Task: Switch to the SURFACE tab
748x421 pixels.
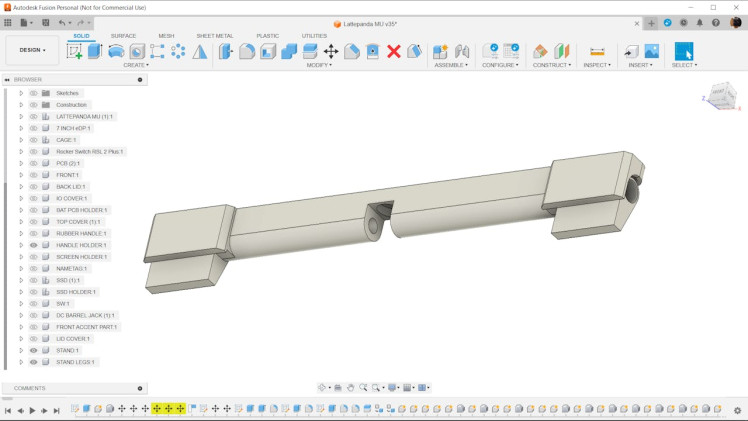Action: tap(123, 36)
